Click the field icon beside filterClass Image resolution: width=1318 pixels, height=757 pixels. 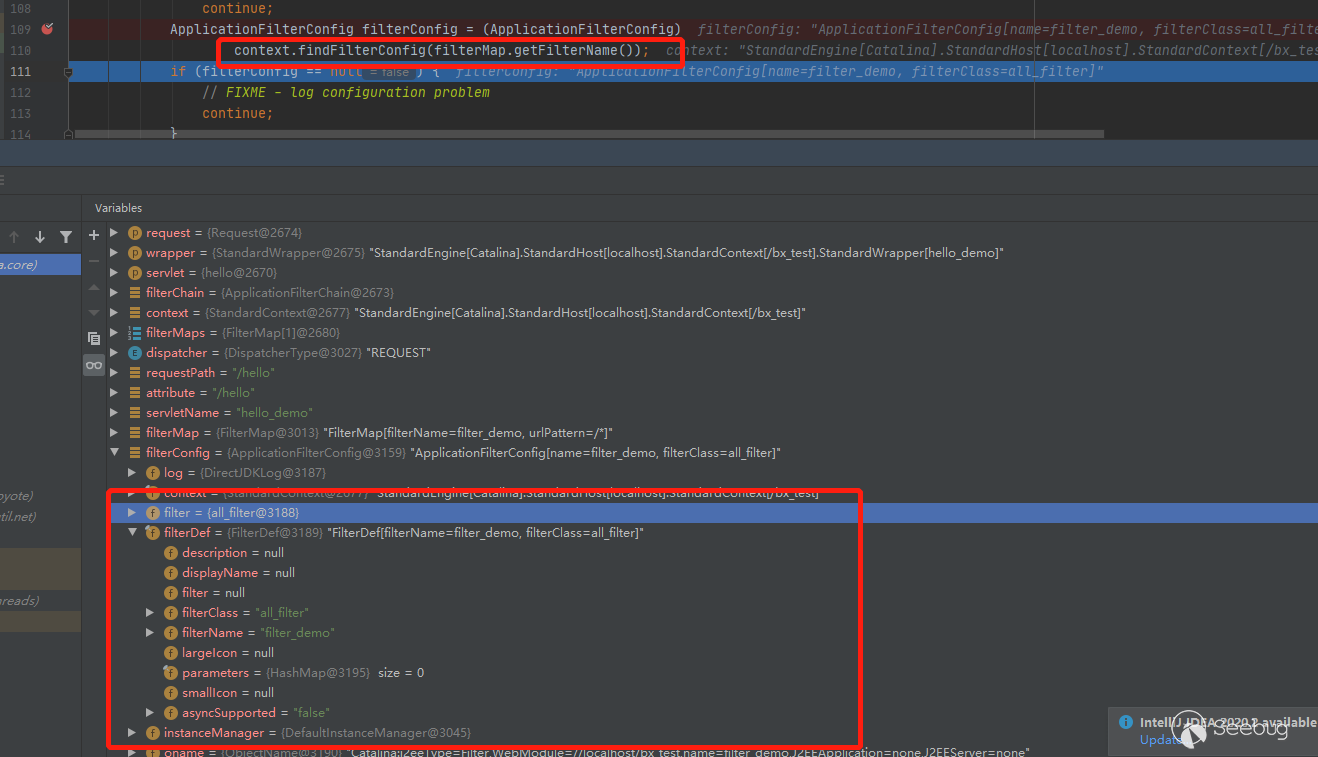[171, 613]
